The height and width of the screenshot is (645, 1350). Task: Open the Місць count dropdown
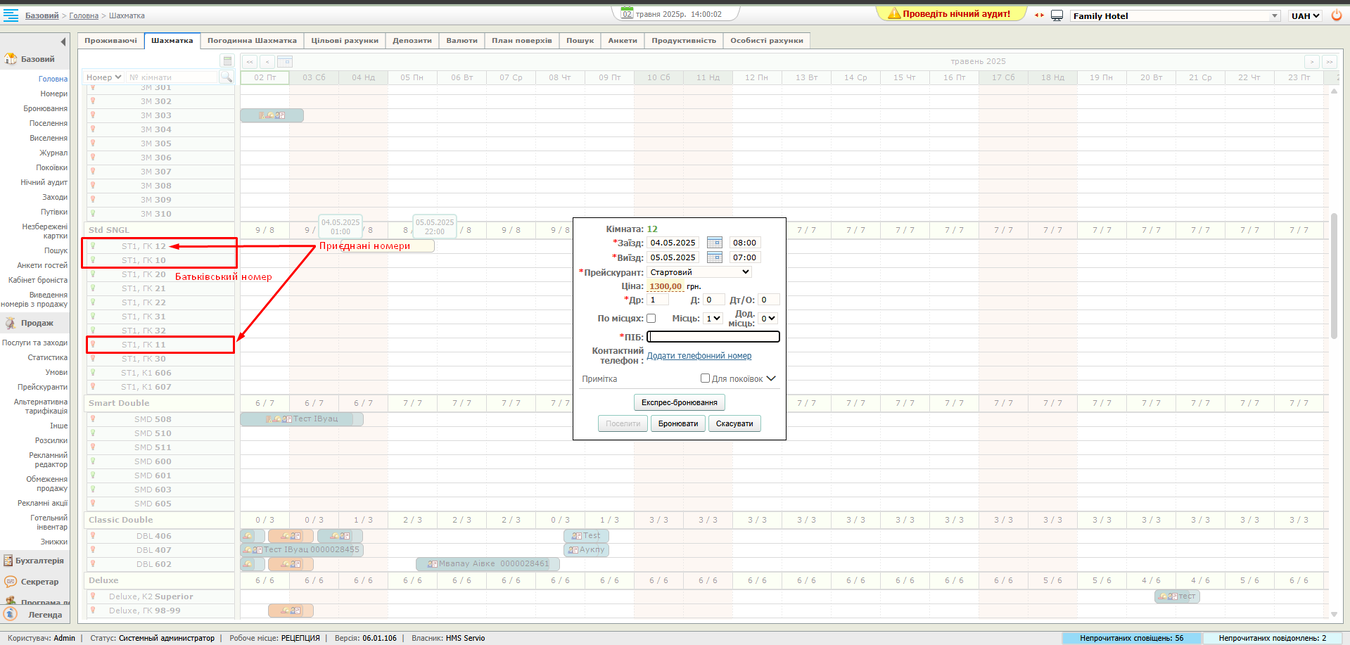712,318
